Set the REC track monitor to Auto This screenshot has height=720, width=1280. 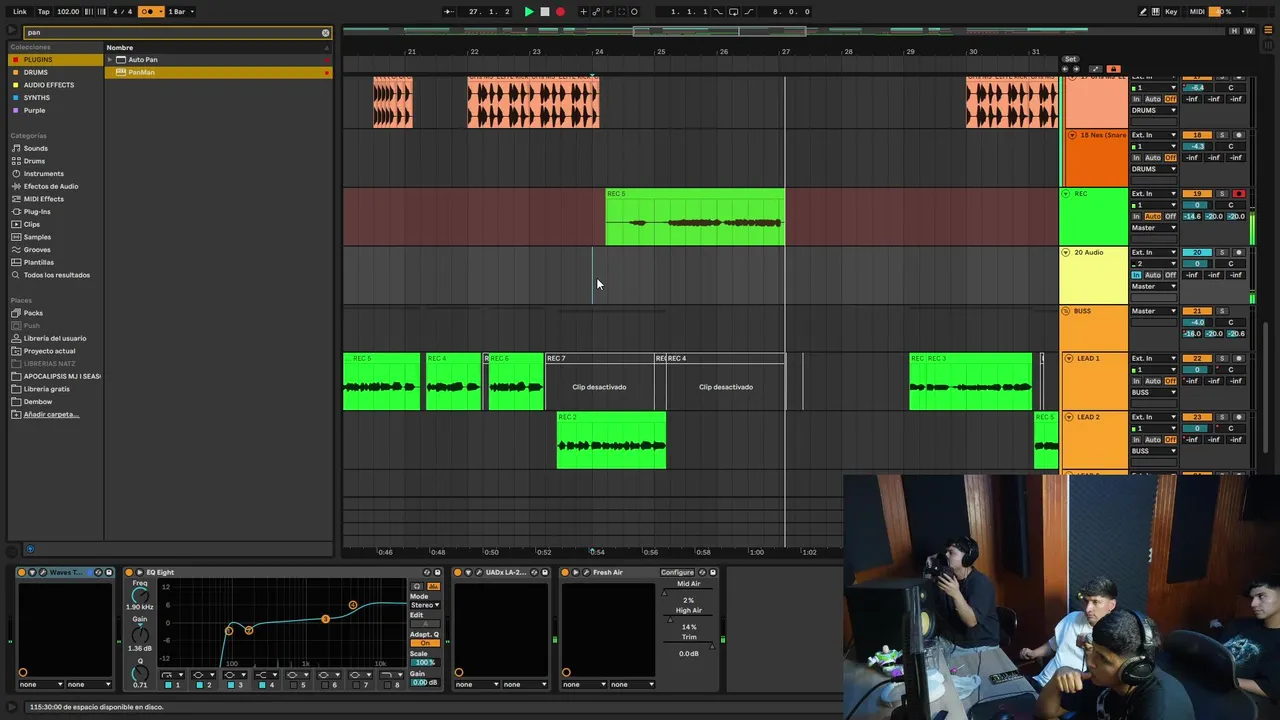pyautogui.click(x=1152, y=217)
